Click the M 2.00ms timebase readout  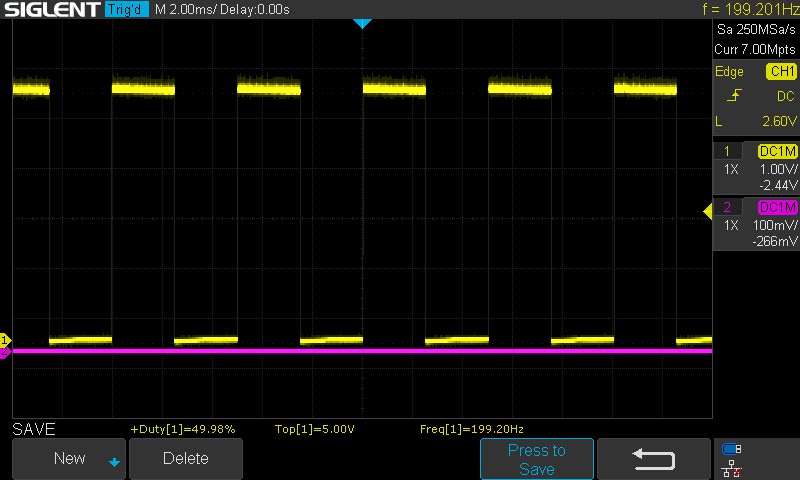tap(185, 9)
